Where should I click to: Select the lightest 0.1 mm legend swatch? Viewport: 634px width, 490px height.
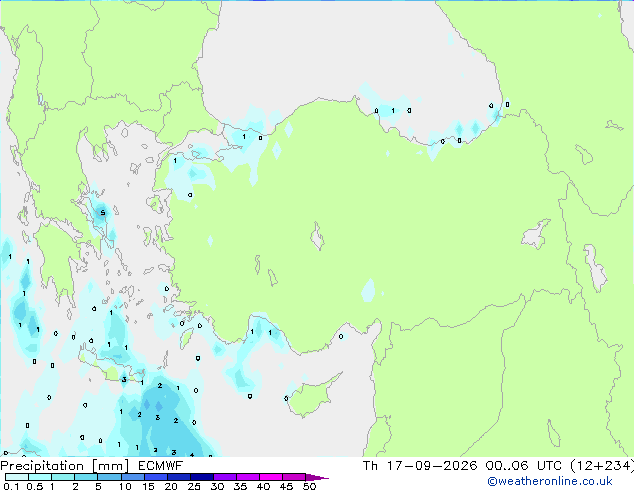(x=17, y=477)
